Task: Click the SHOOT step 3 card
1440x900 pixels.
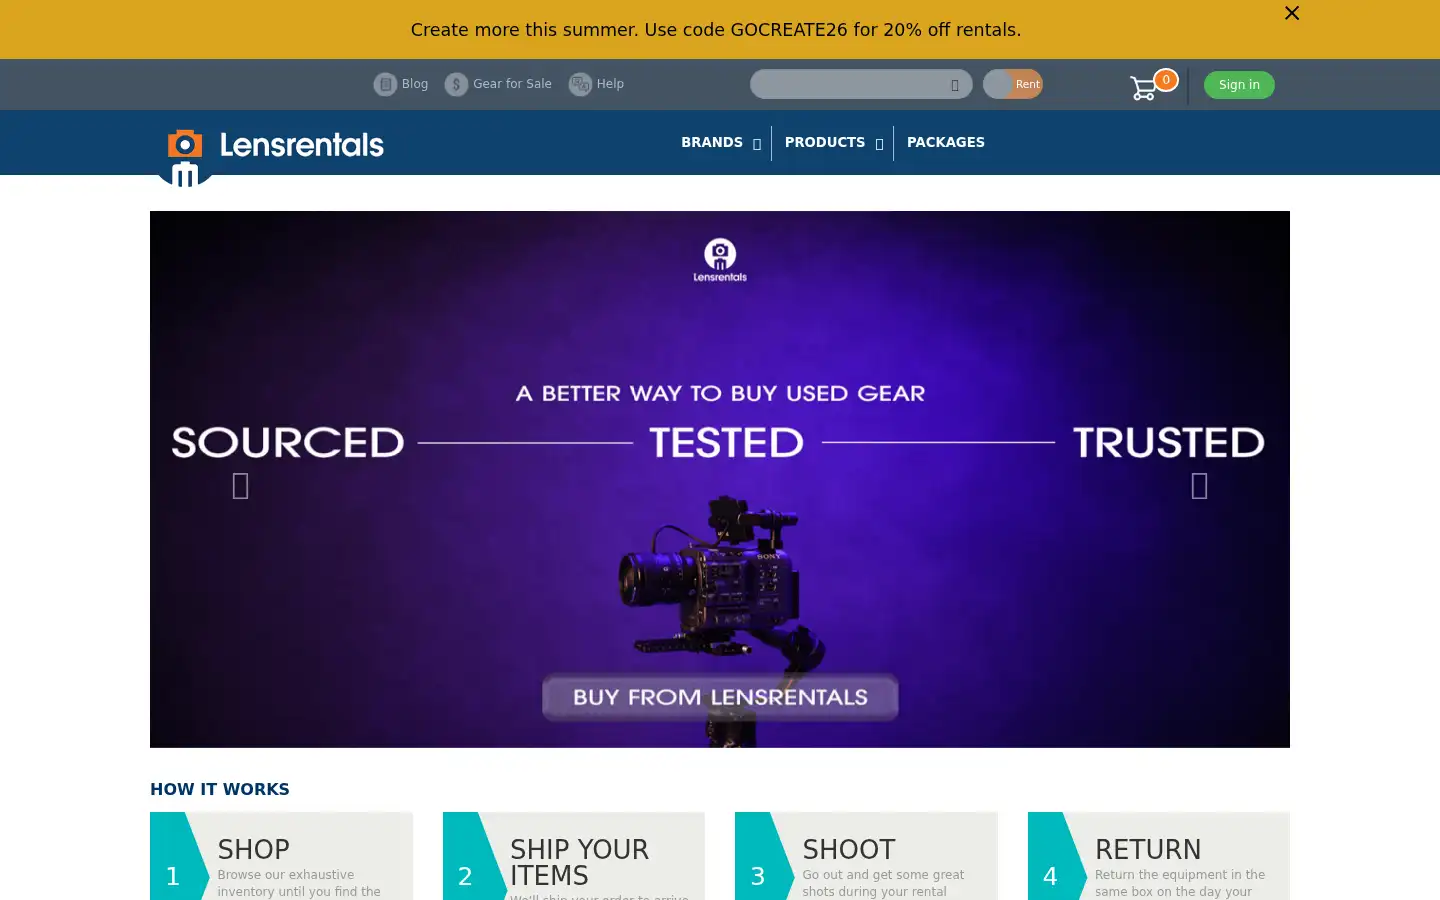Action: pos(866,856)
